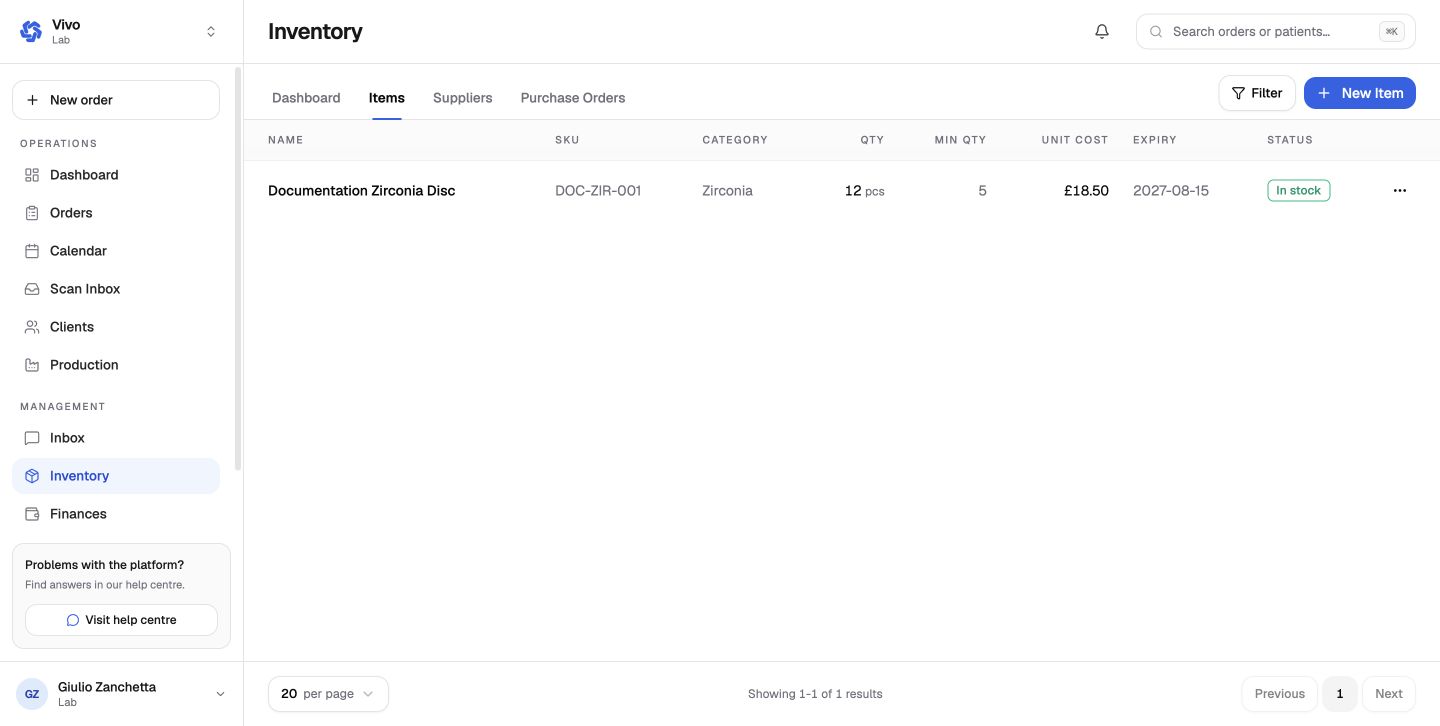Click the Vivo logo icon
Viewport: 1440px width, 726px height.
point(31,32)
